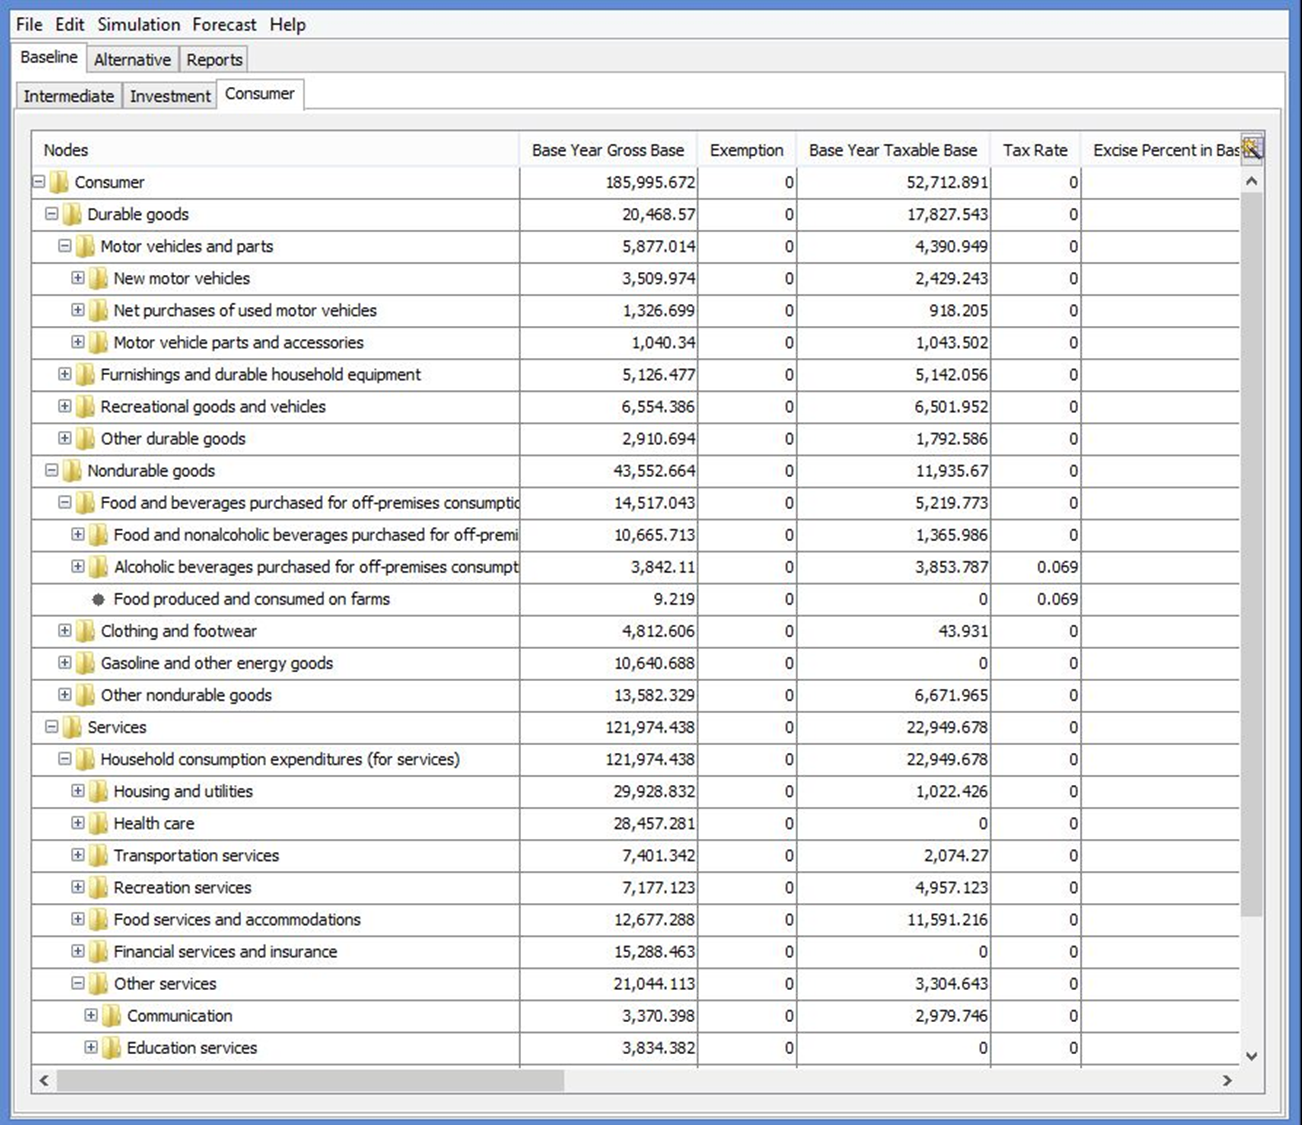This screenshot has height=1125, width=1302.
Task: Switch to the Baseline tab
Action: pos(49,57)
